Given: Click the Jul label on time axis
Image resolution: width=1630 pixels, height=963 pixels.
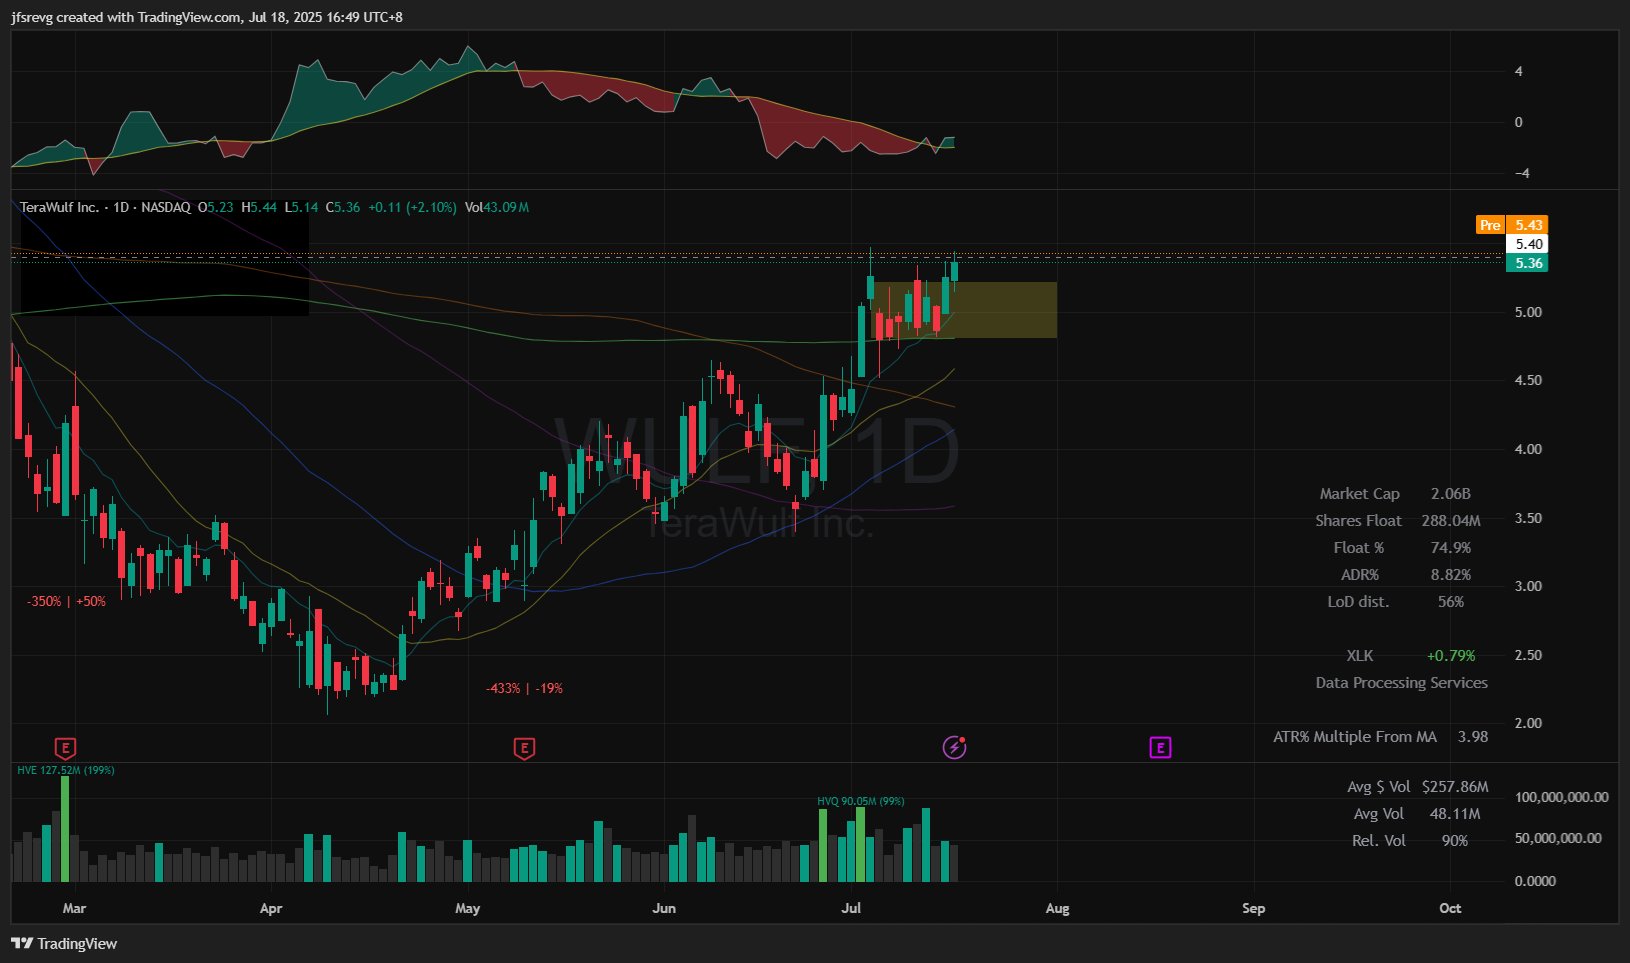Looking at the screenshot, I should point(851,908).
